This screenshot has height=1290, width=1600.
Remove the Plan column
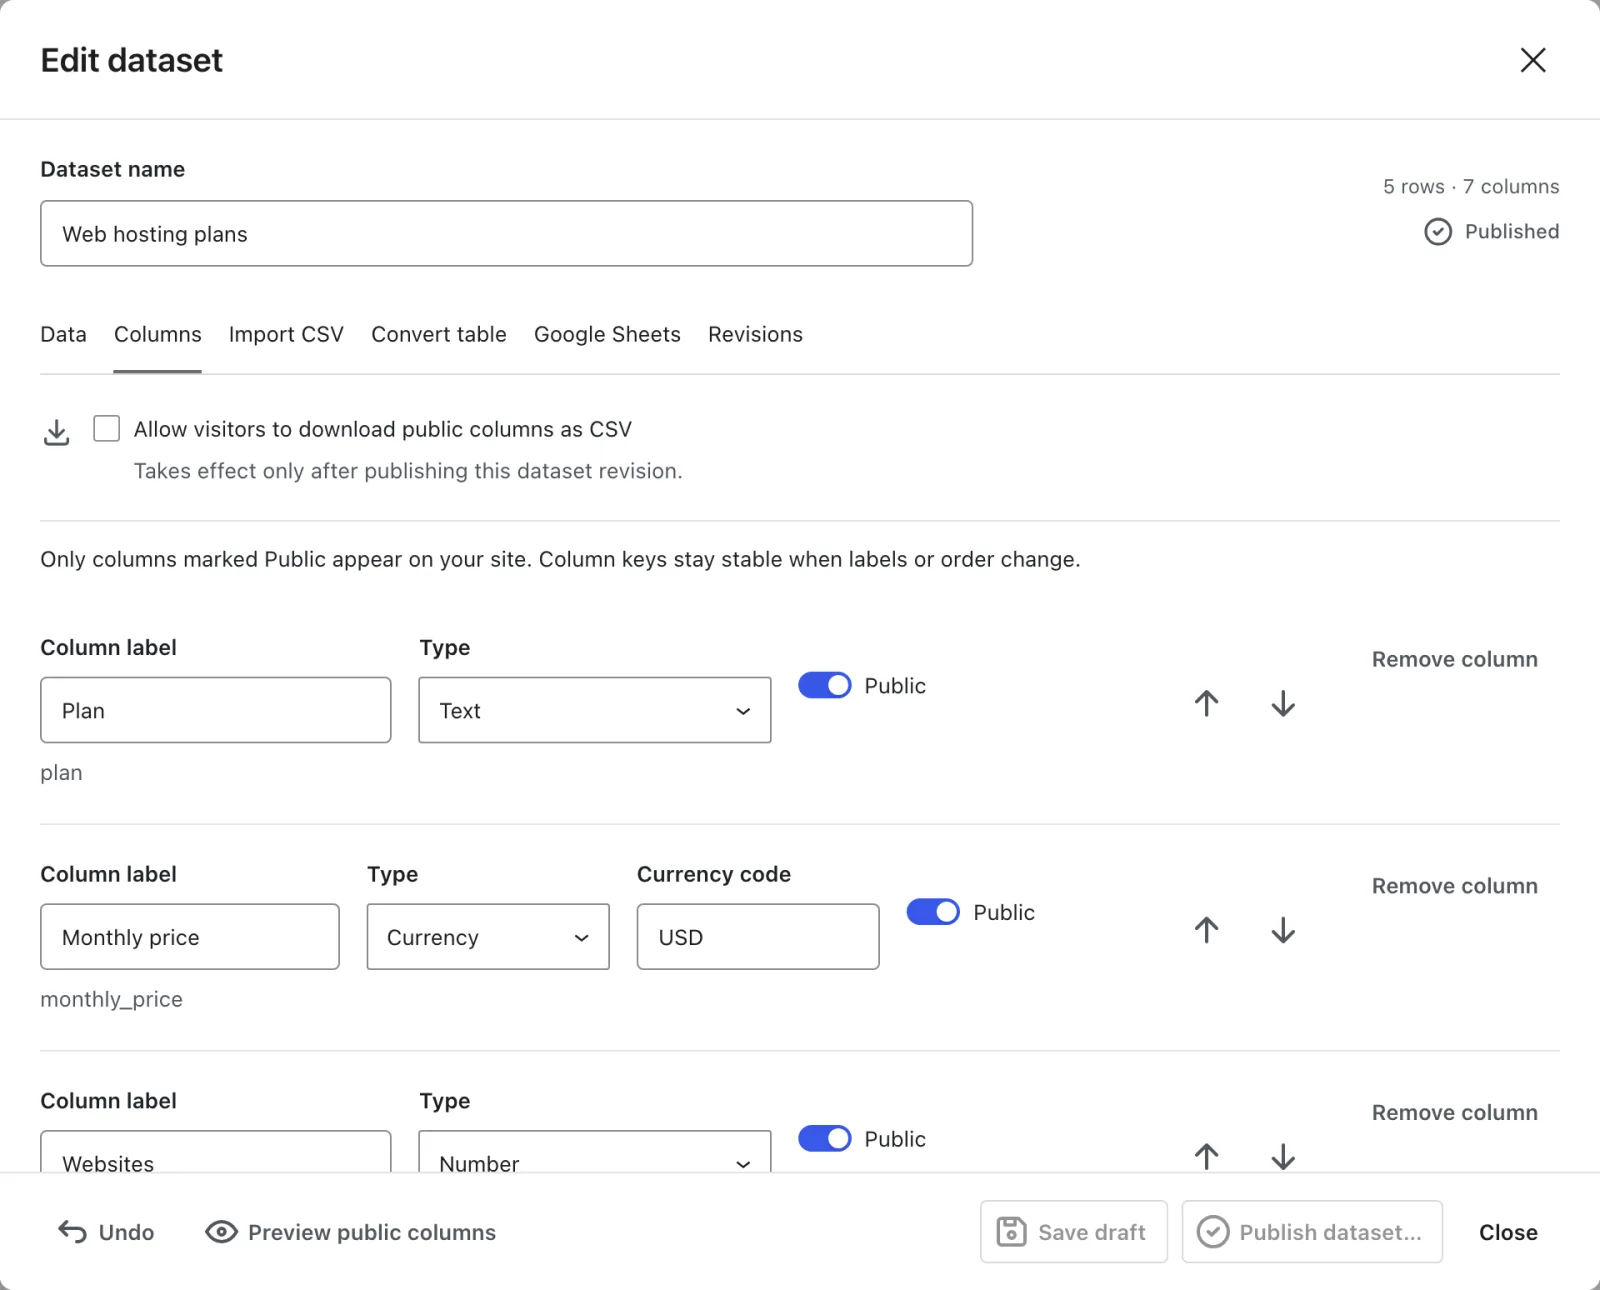tap(1454, 659)
